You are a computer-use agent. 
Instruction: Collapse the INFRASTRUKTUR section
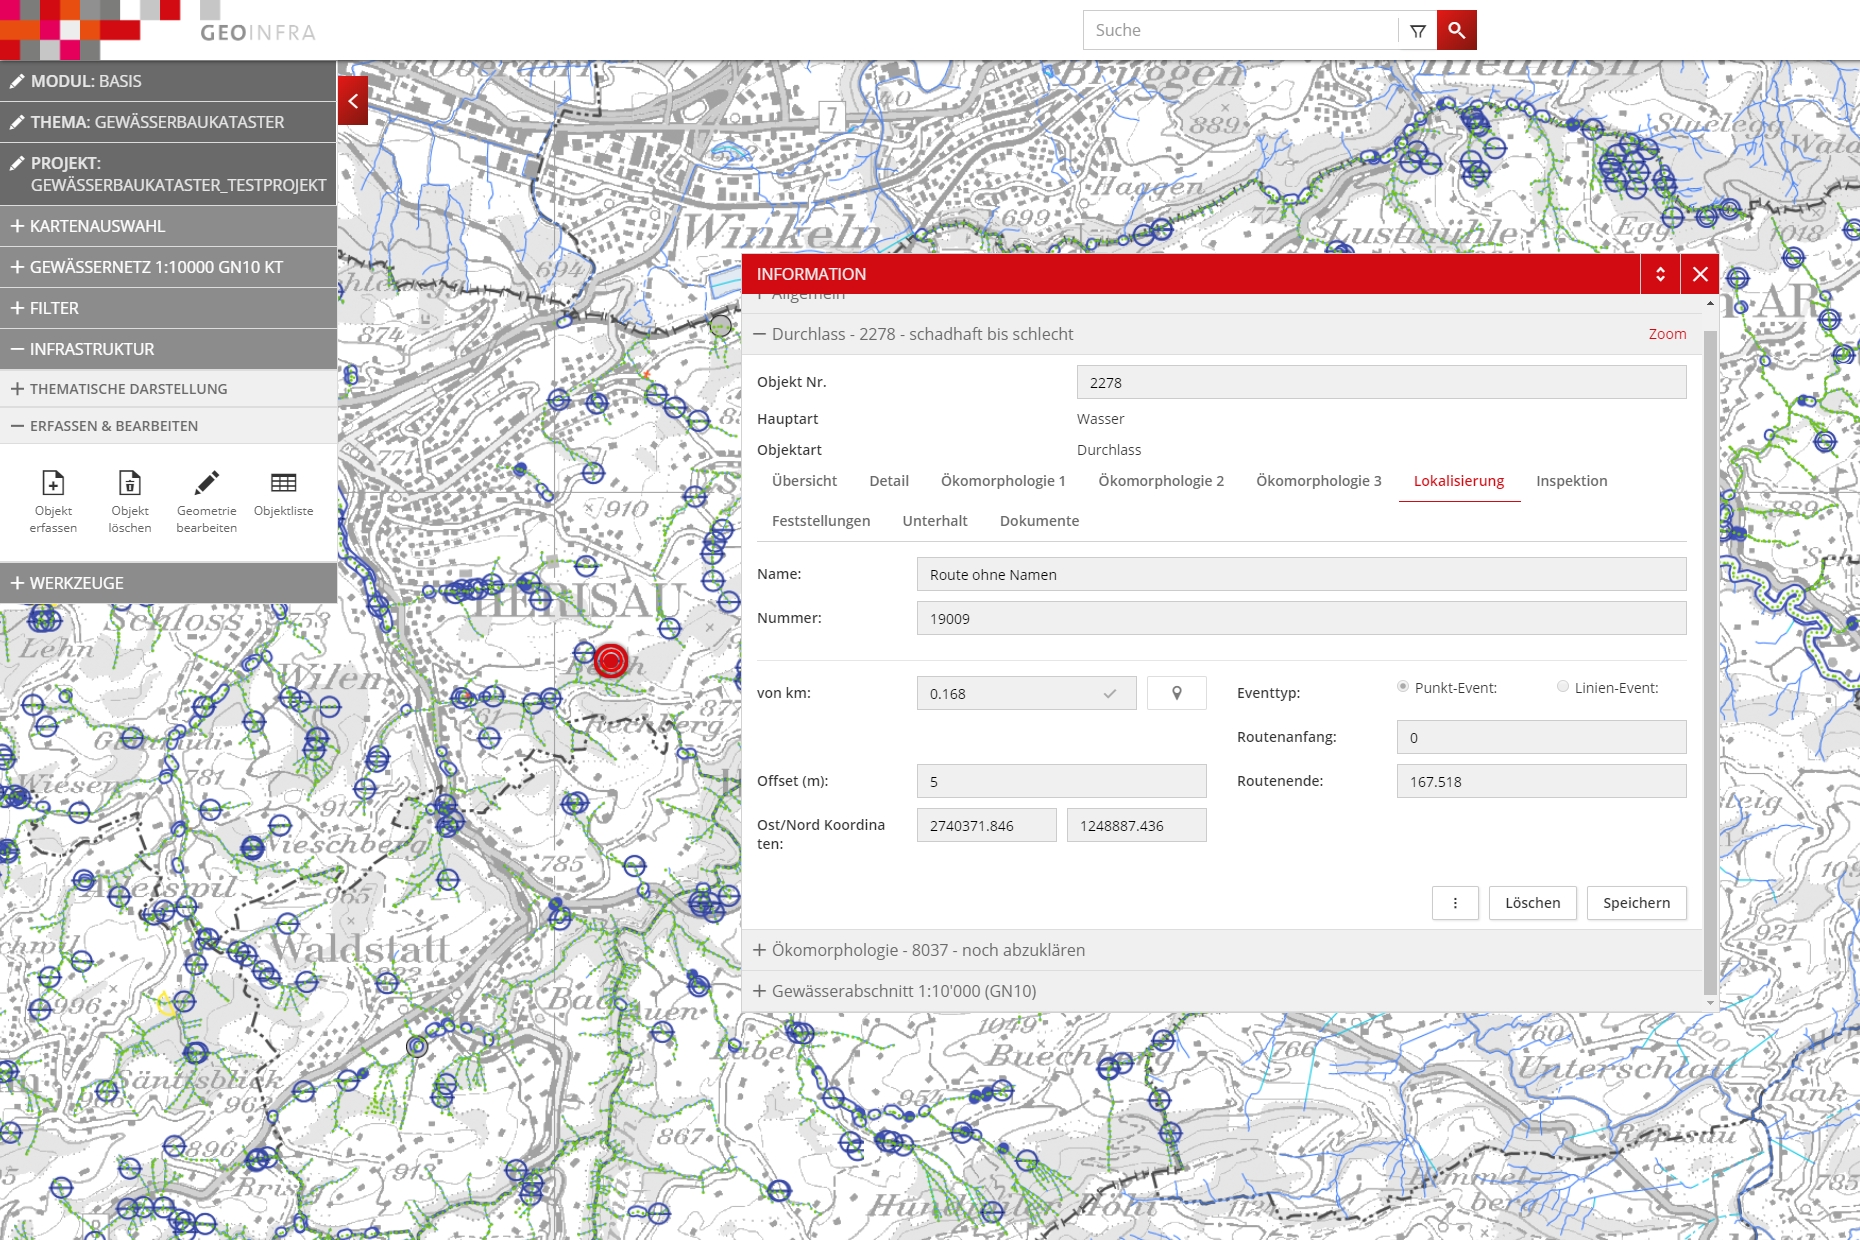(x=168, y=349)
